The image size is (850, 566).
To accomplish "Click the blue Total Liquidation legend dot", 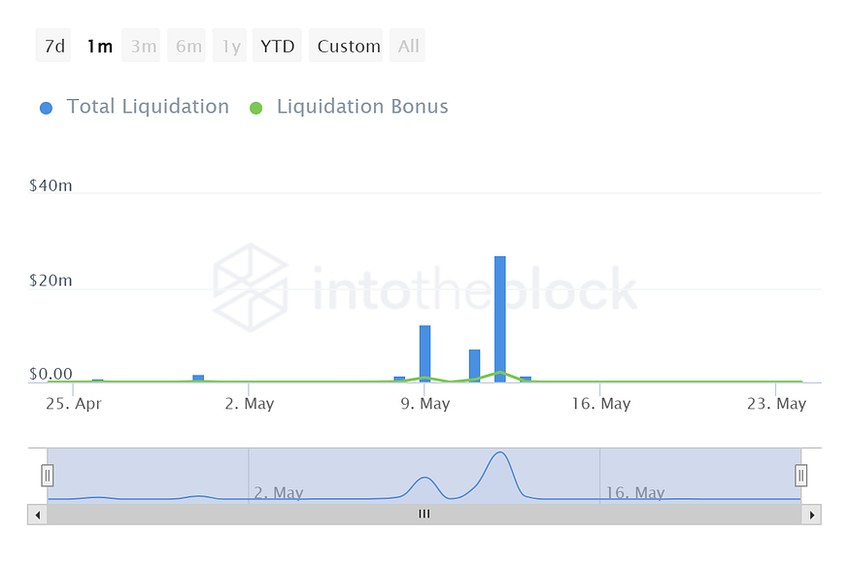I will (46, 107).
